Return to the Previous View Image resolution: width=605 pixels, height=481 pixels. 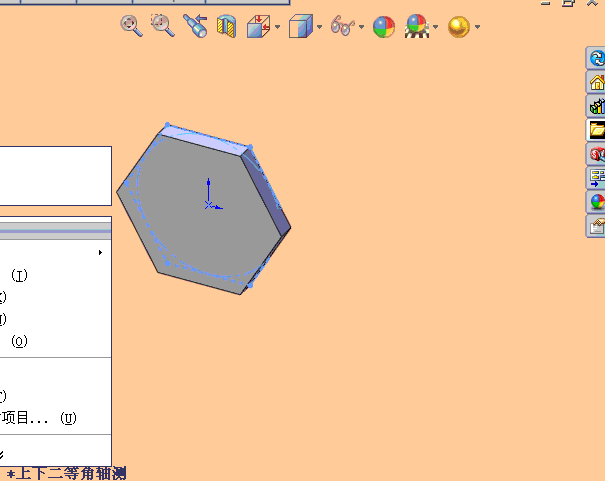pos(195,26)
